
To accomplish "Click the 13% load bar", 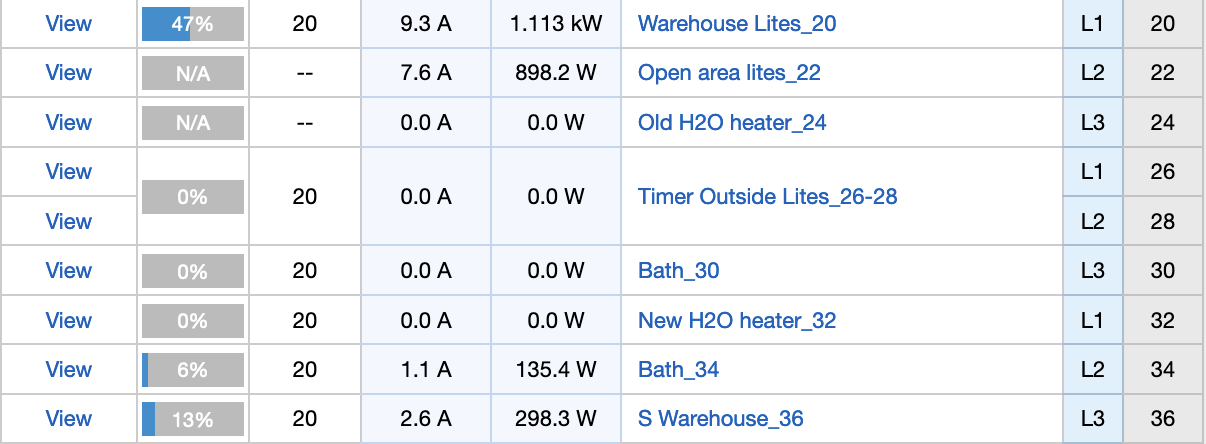I will point(192,419).
